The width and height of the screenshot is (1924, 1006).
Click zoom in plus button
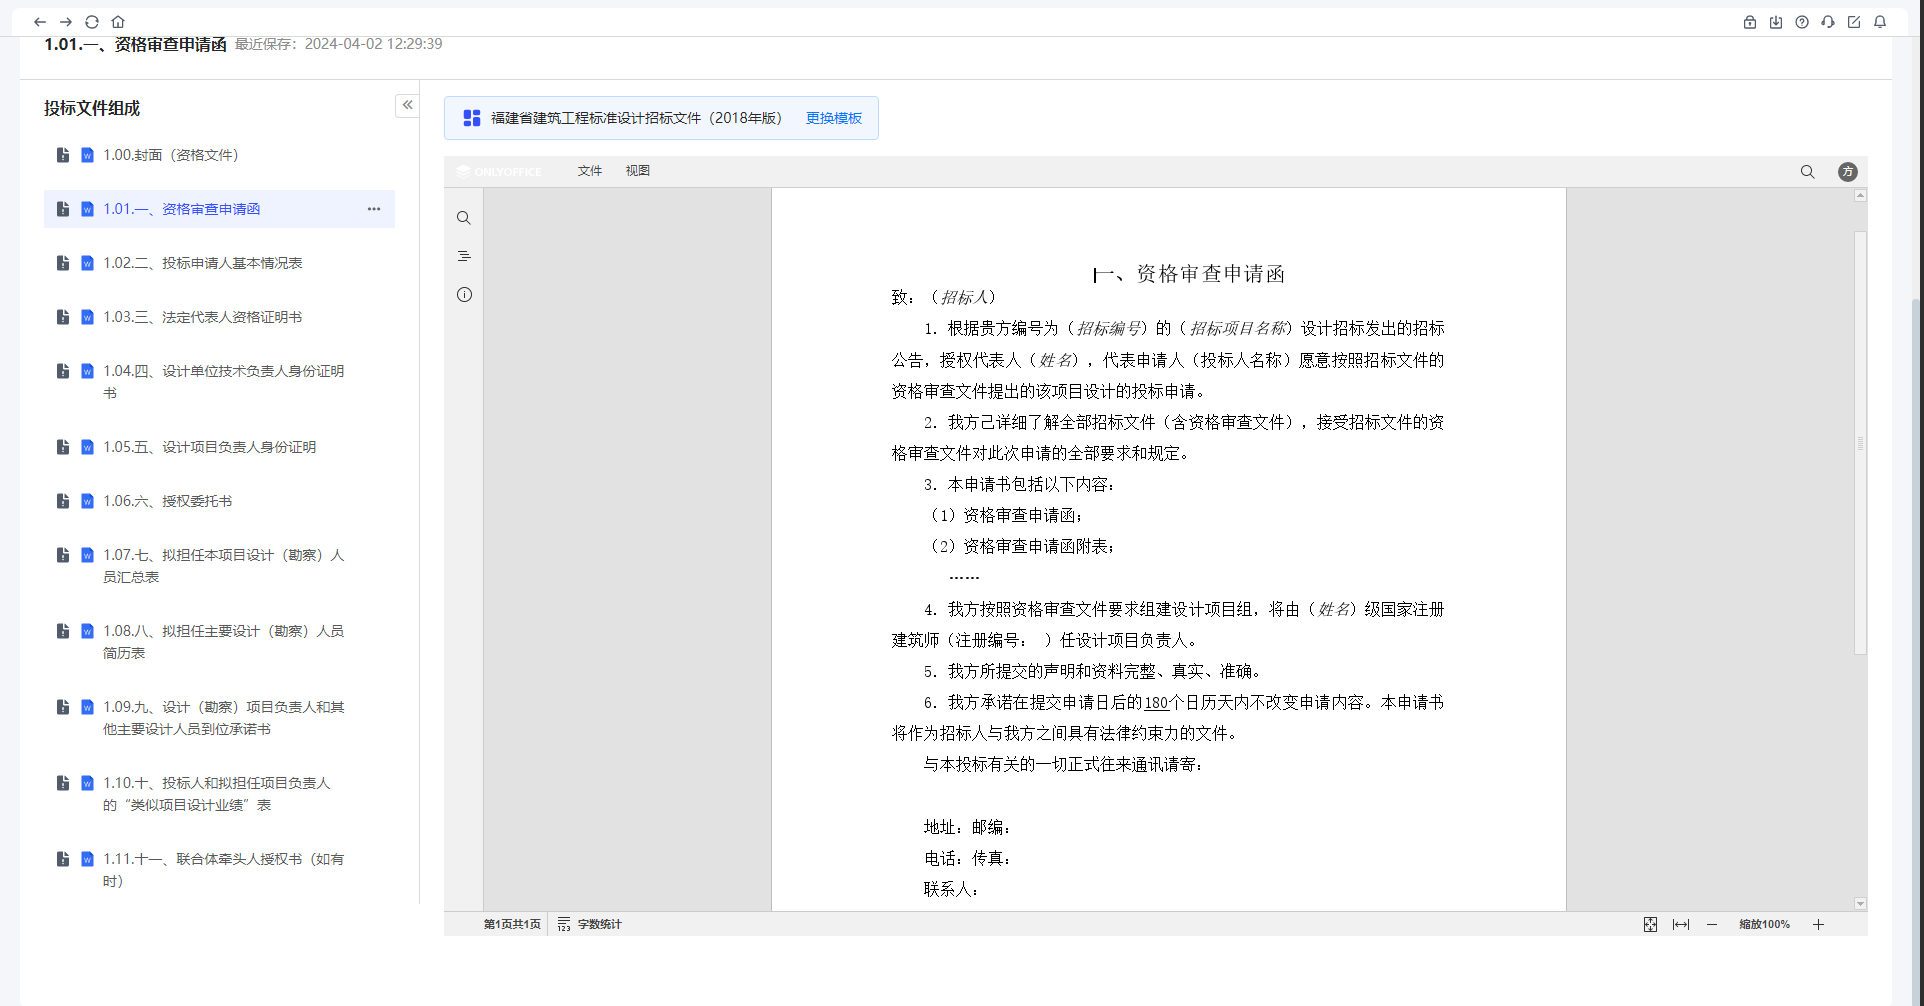tap(1818, 924)
